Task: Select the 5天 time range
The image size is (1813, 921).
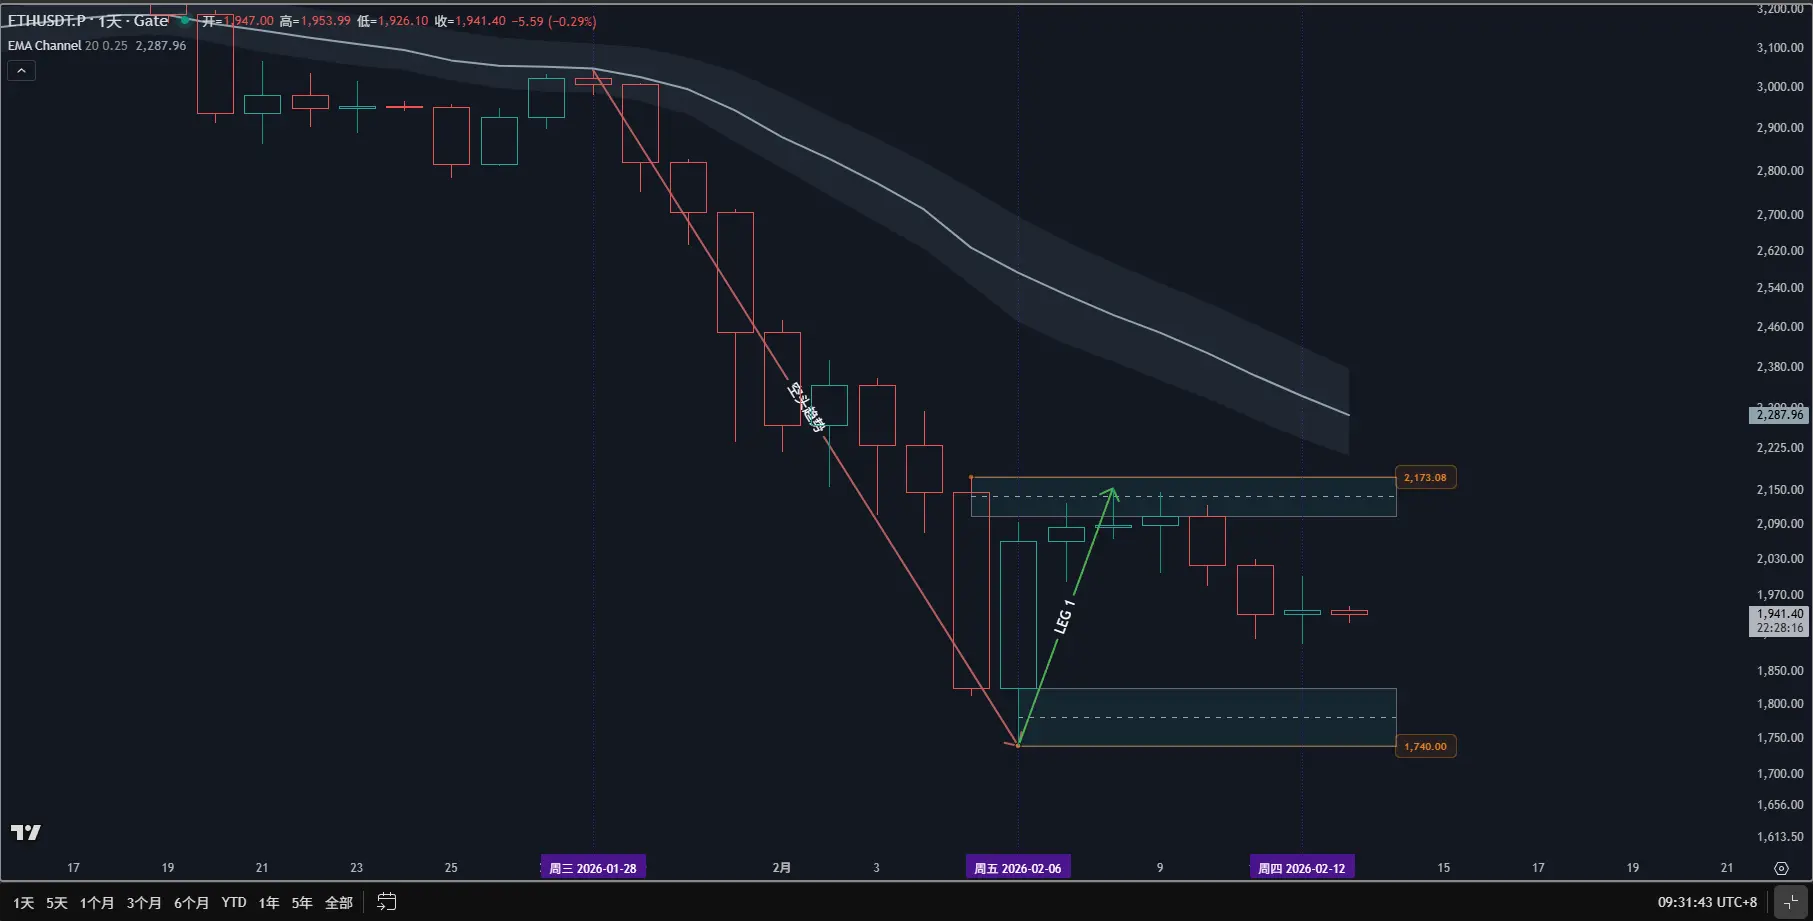Action: pos(57,903)
